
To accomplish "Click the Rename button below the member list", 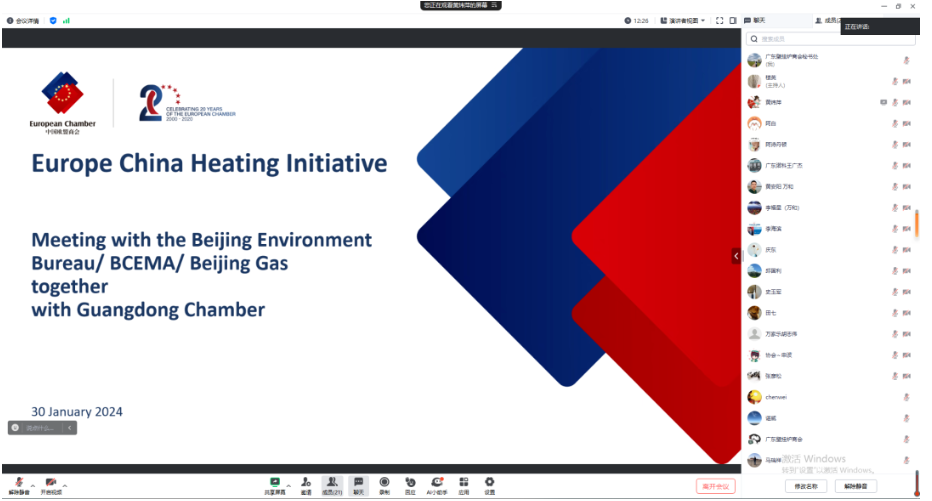I will [x=805, y=486].
